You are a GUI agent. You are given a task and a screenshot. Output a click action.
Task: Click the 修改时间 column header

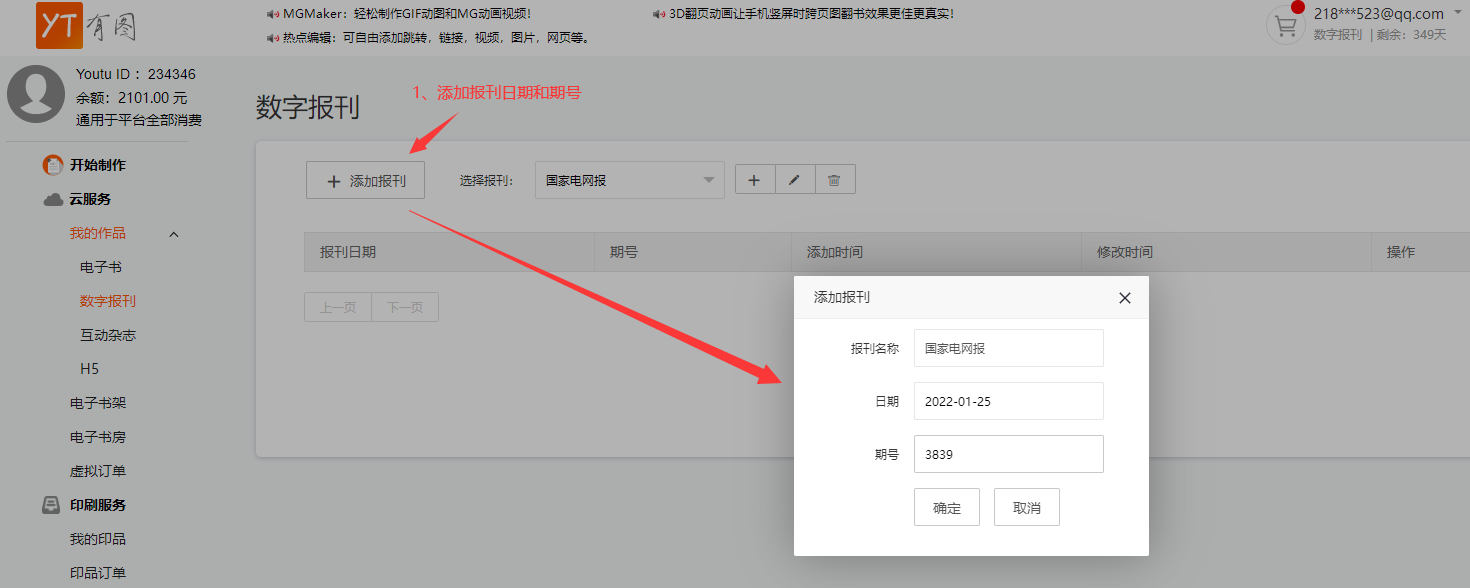1226,252
